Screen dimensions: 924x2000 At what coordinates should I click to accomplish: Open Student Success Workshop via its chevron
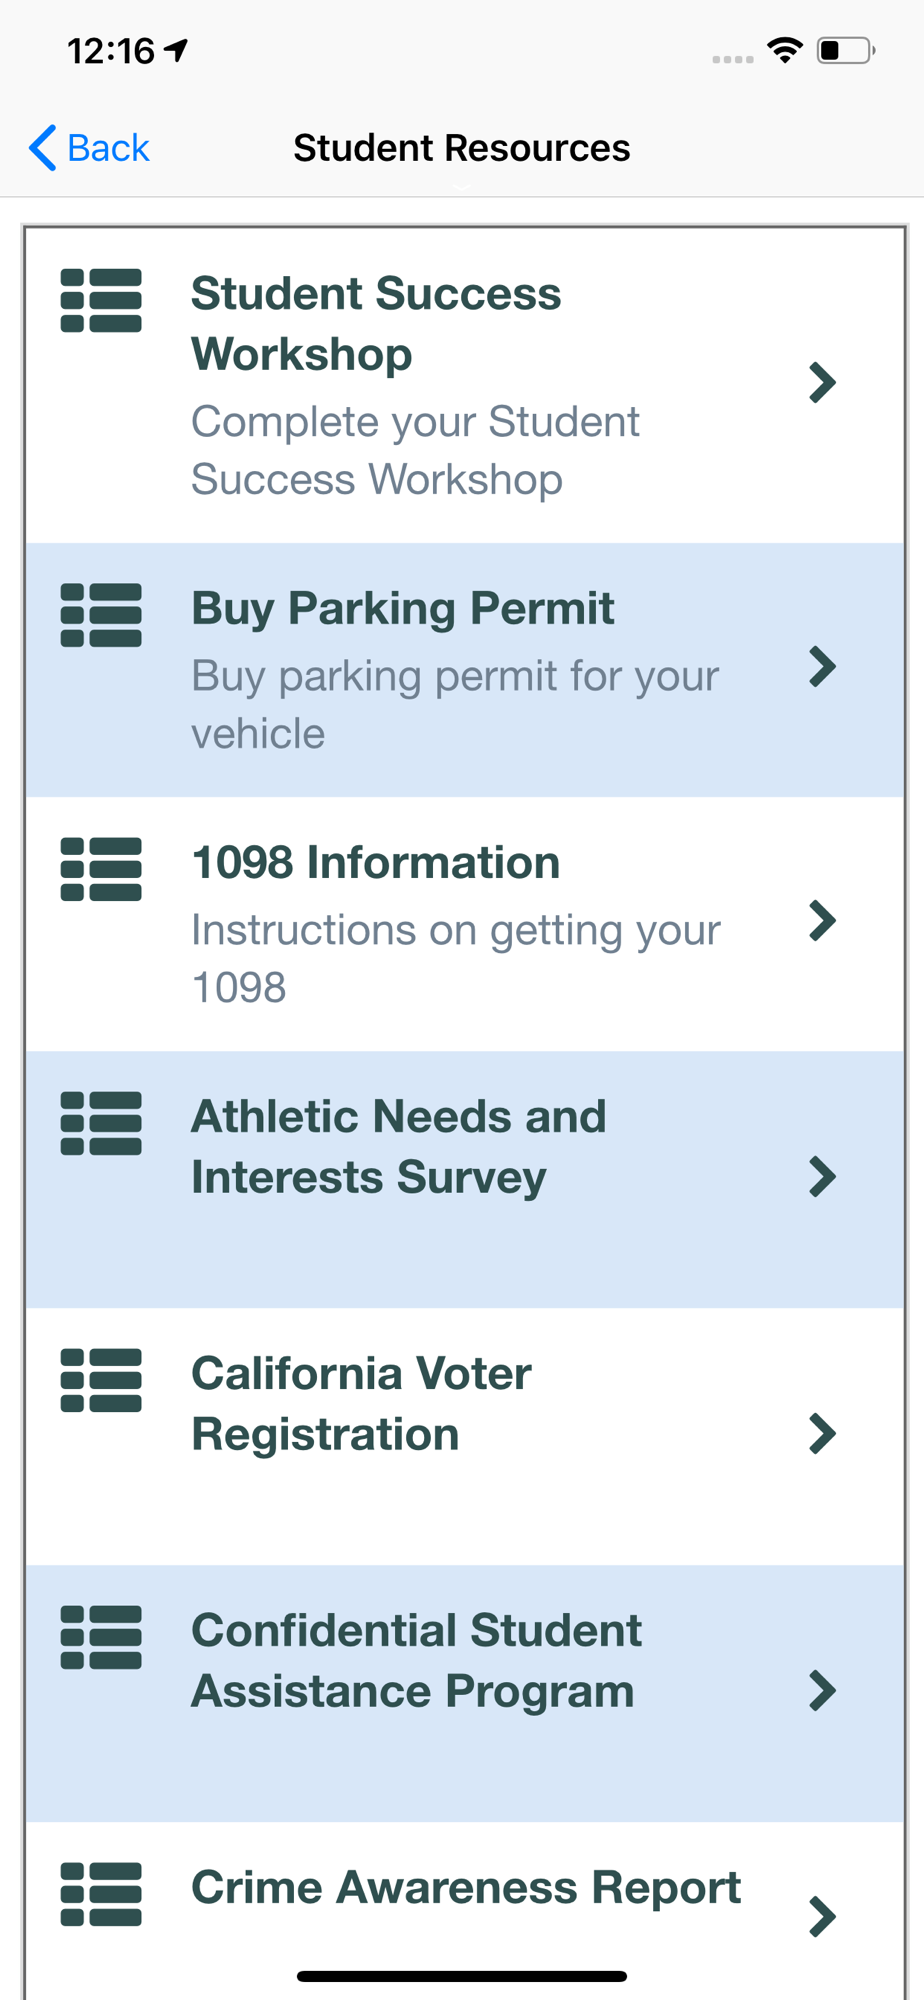[x=822, y=382]
